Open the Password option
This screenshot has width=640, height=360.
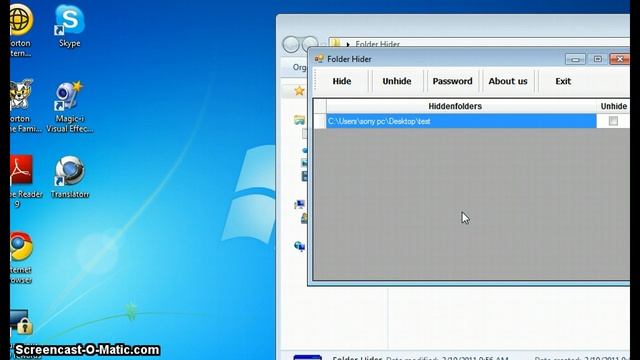[452, 81]
